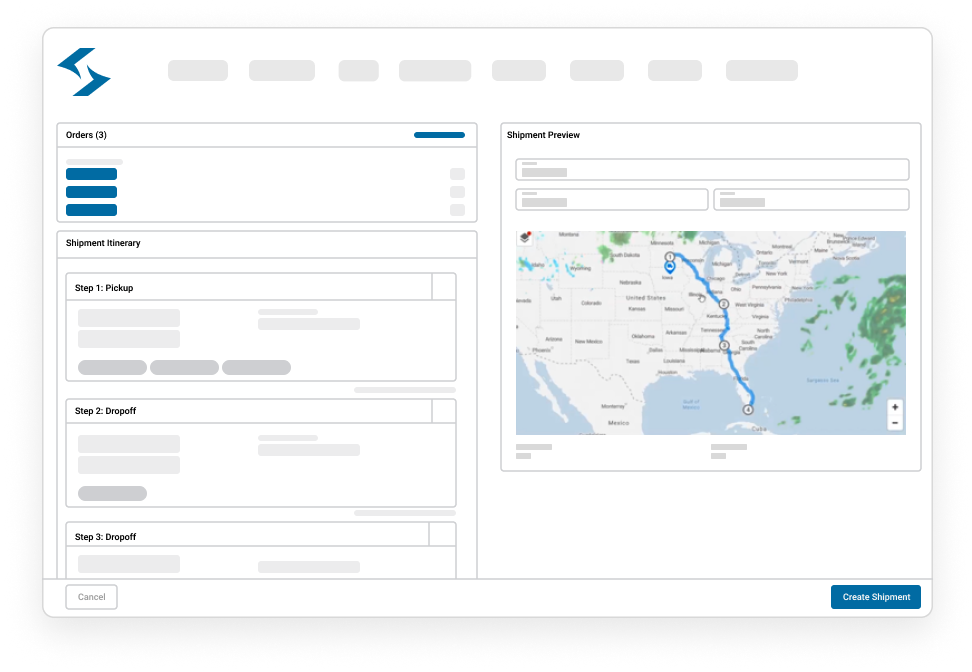The image size is (972, 672).
Task: Click the blue progress bar in Orders header
Action: point(438,135)
